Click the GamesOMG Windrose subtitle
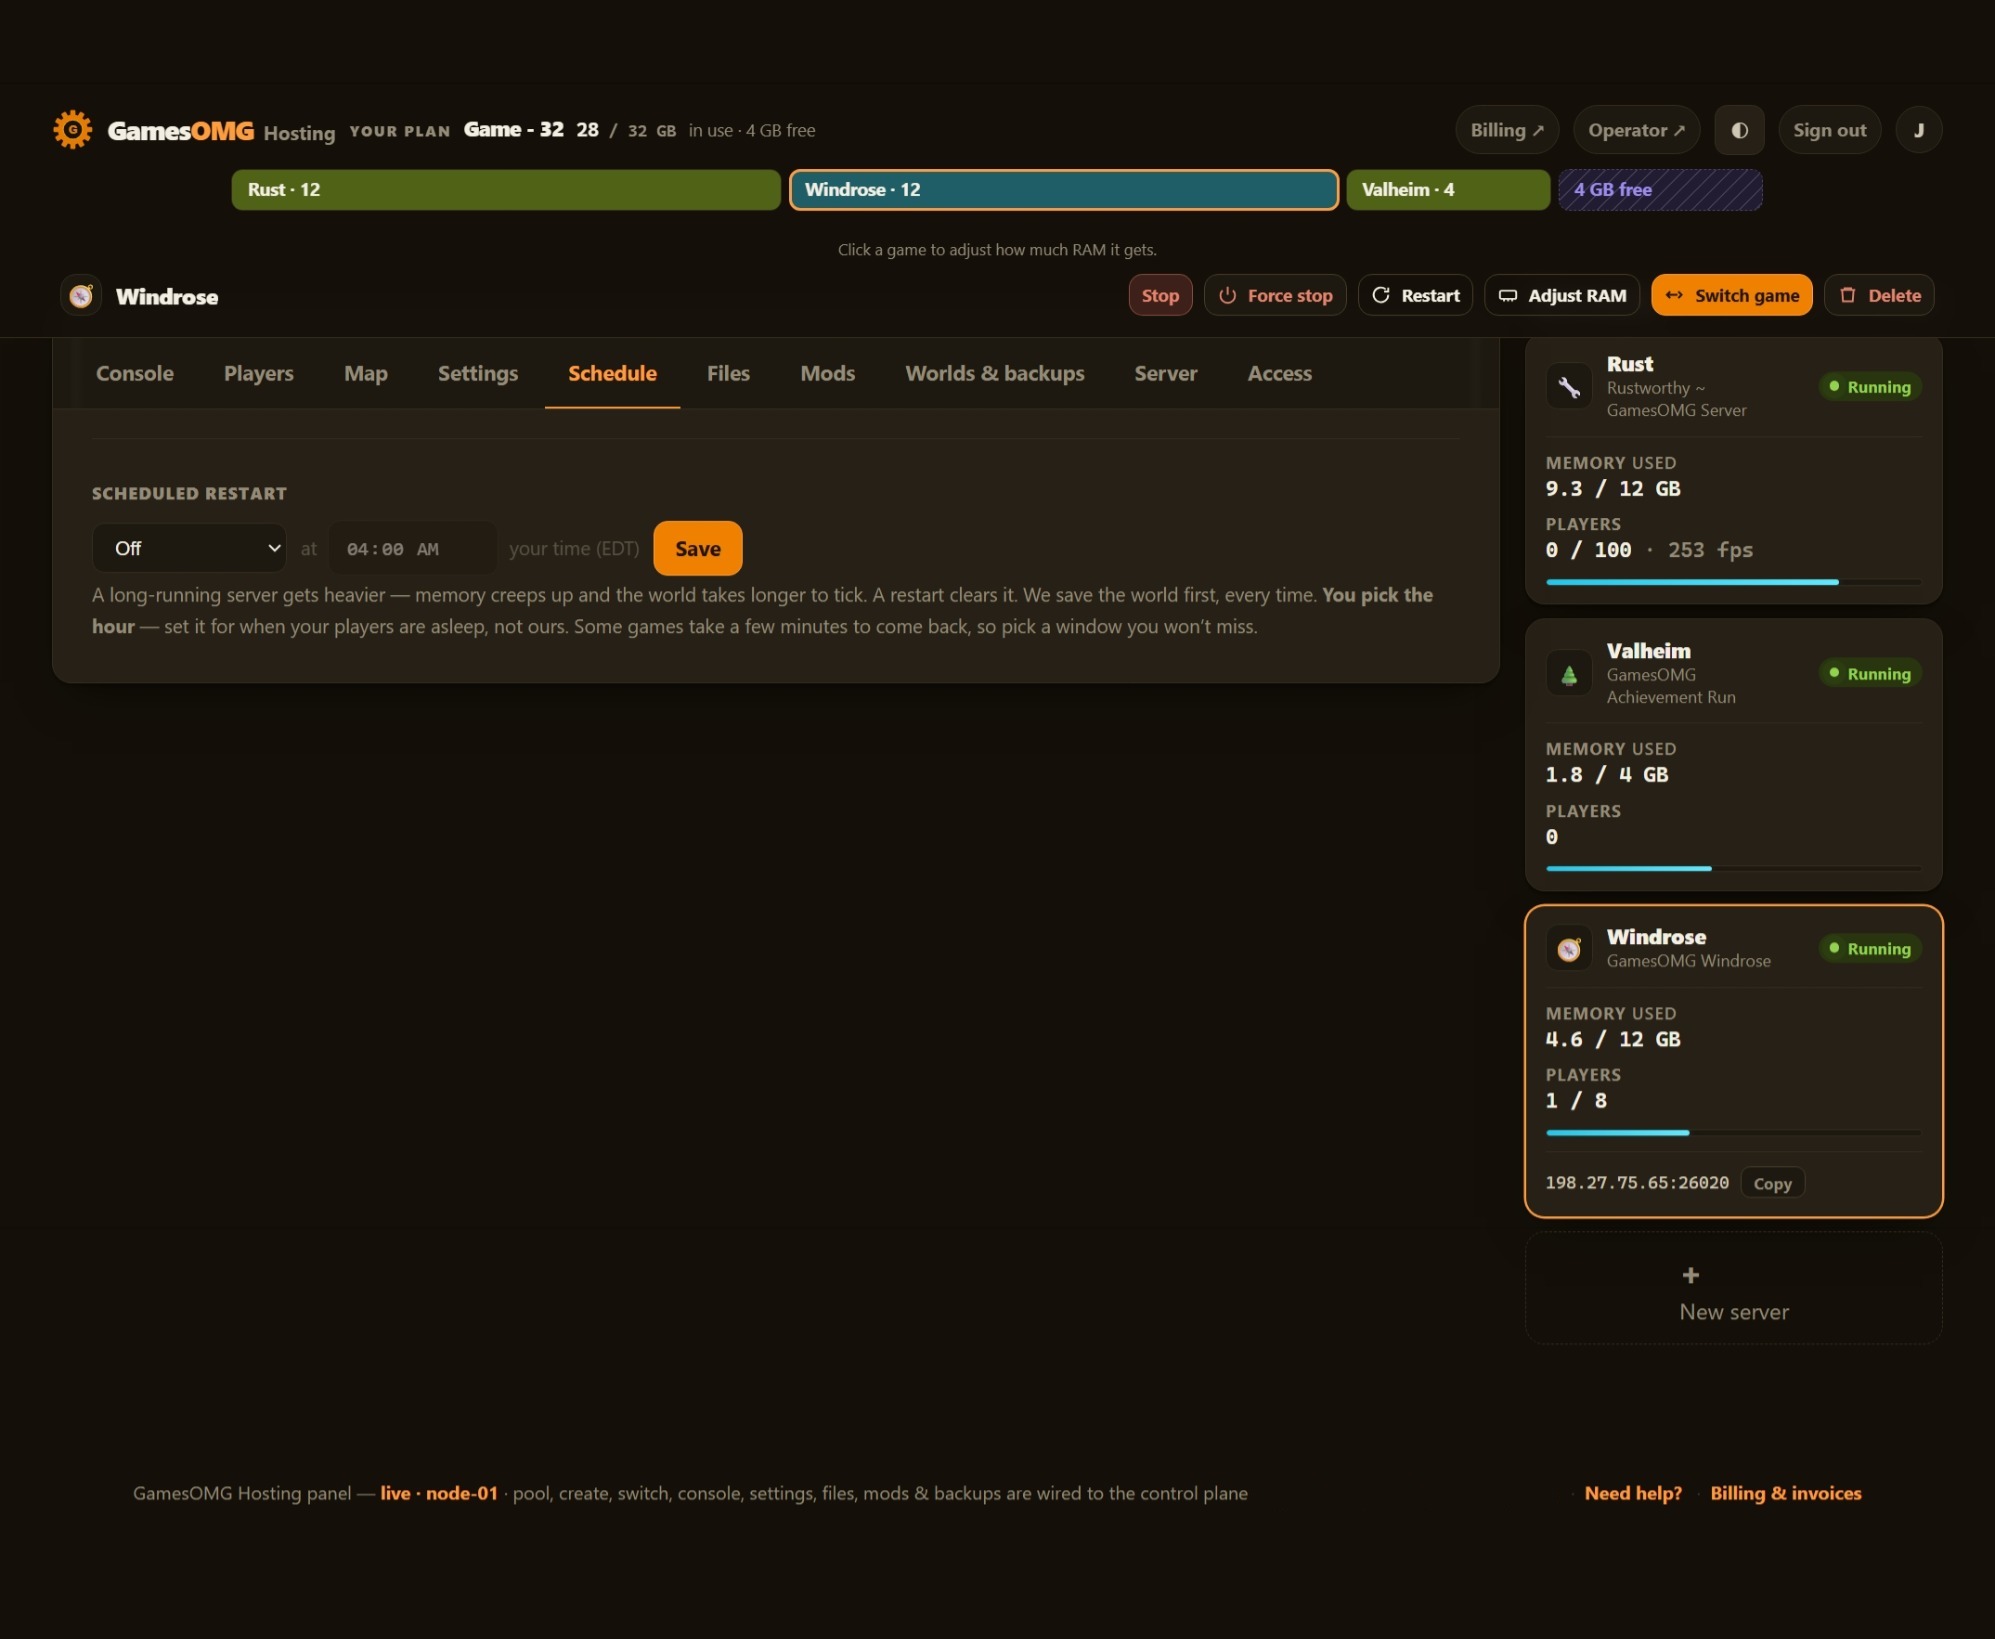Screen dimensions: 1995x1639 [x=1689, y=961]
